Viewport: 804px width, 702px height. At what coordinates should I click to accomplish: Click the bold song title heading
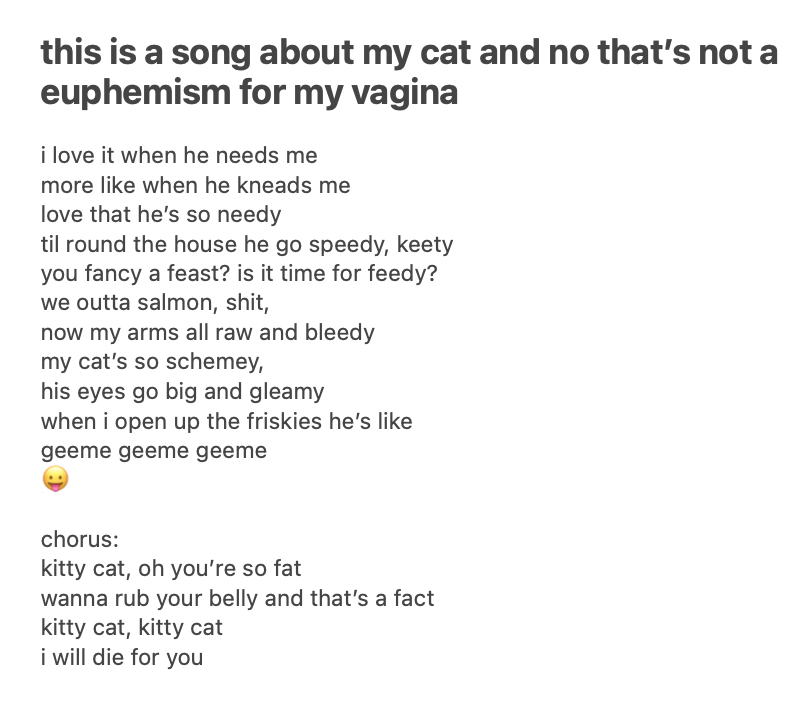(409, 72)
